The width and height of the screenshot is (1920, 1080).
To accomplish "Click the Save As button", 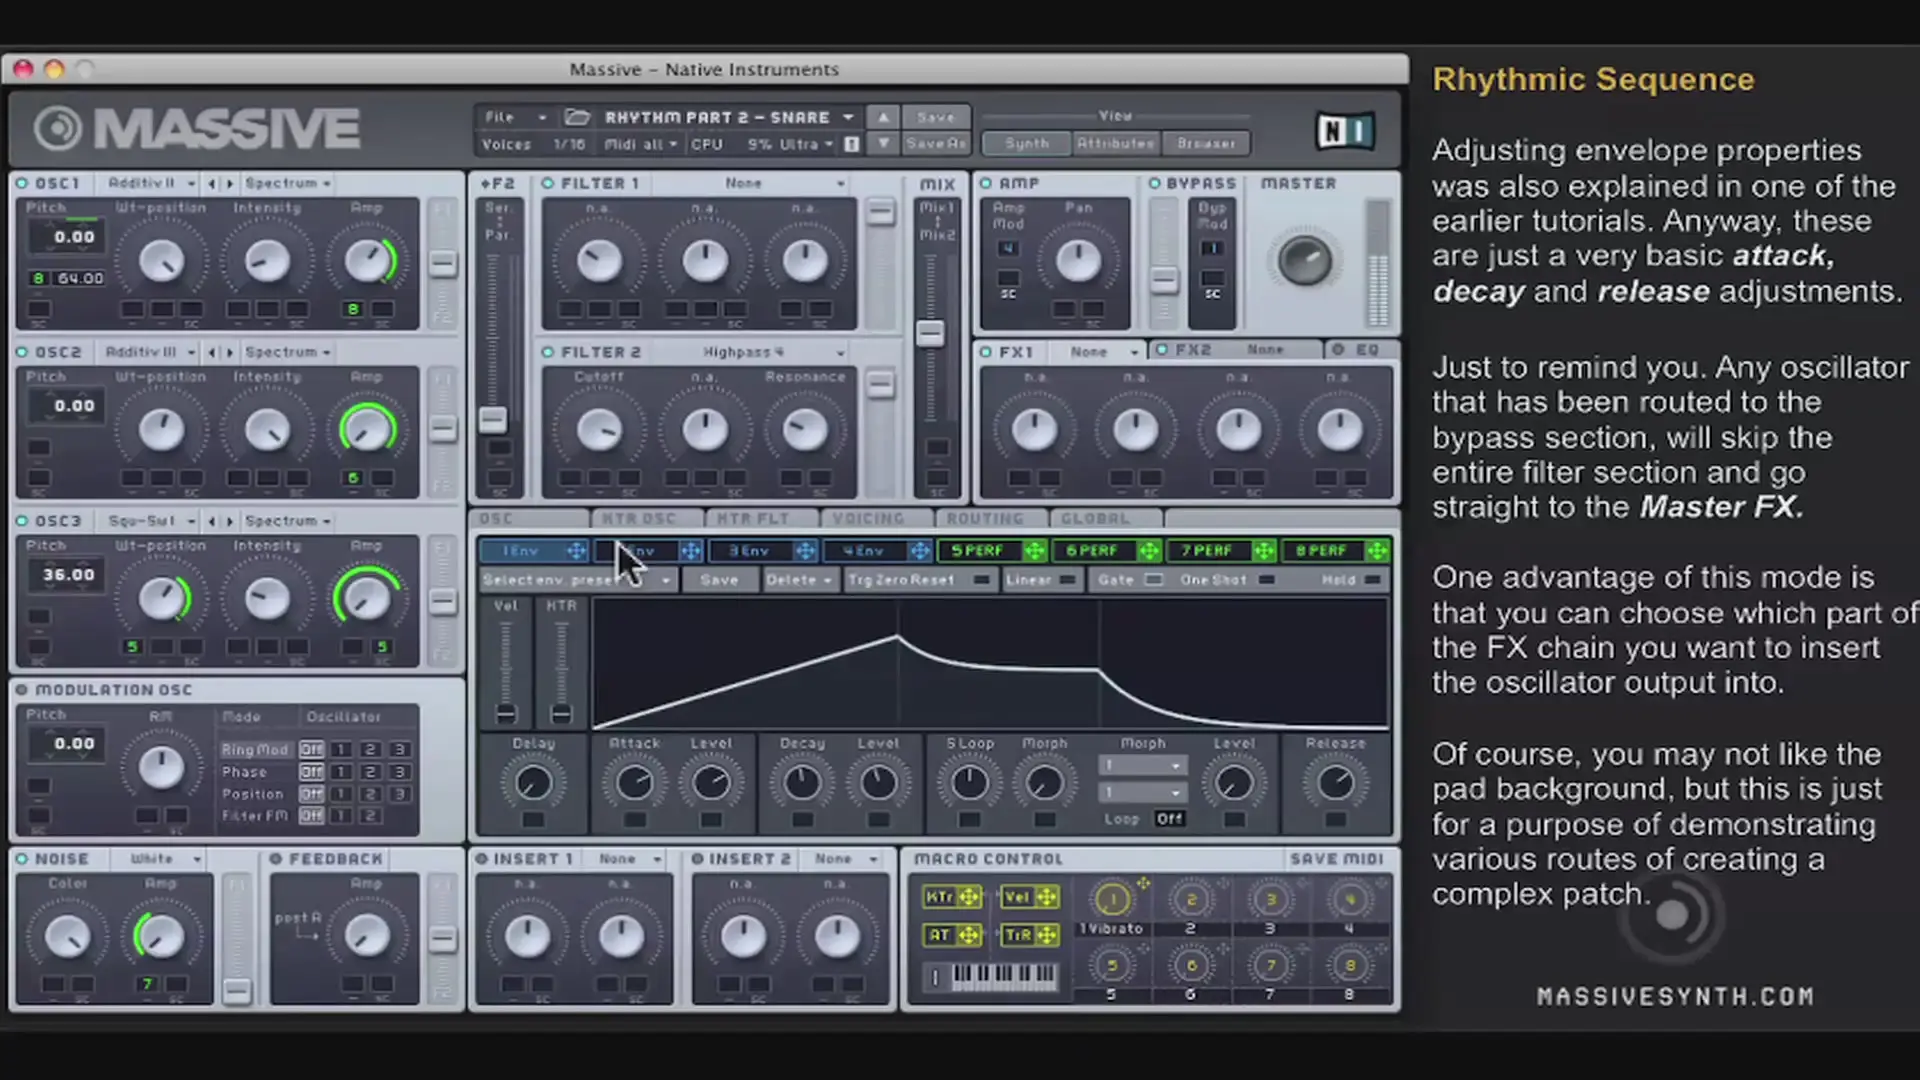I will tap(935, 143).
